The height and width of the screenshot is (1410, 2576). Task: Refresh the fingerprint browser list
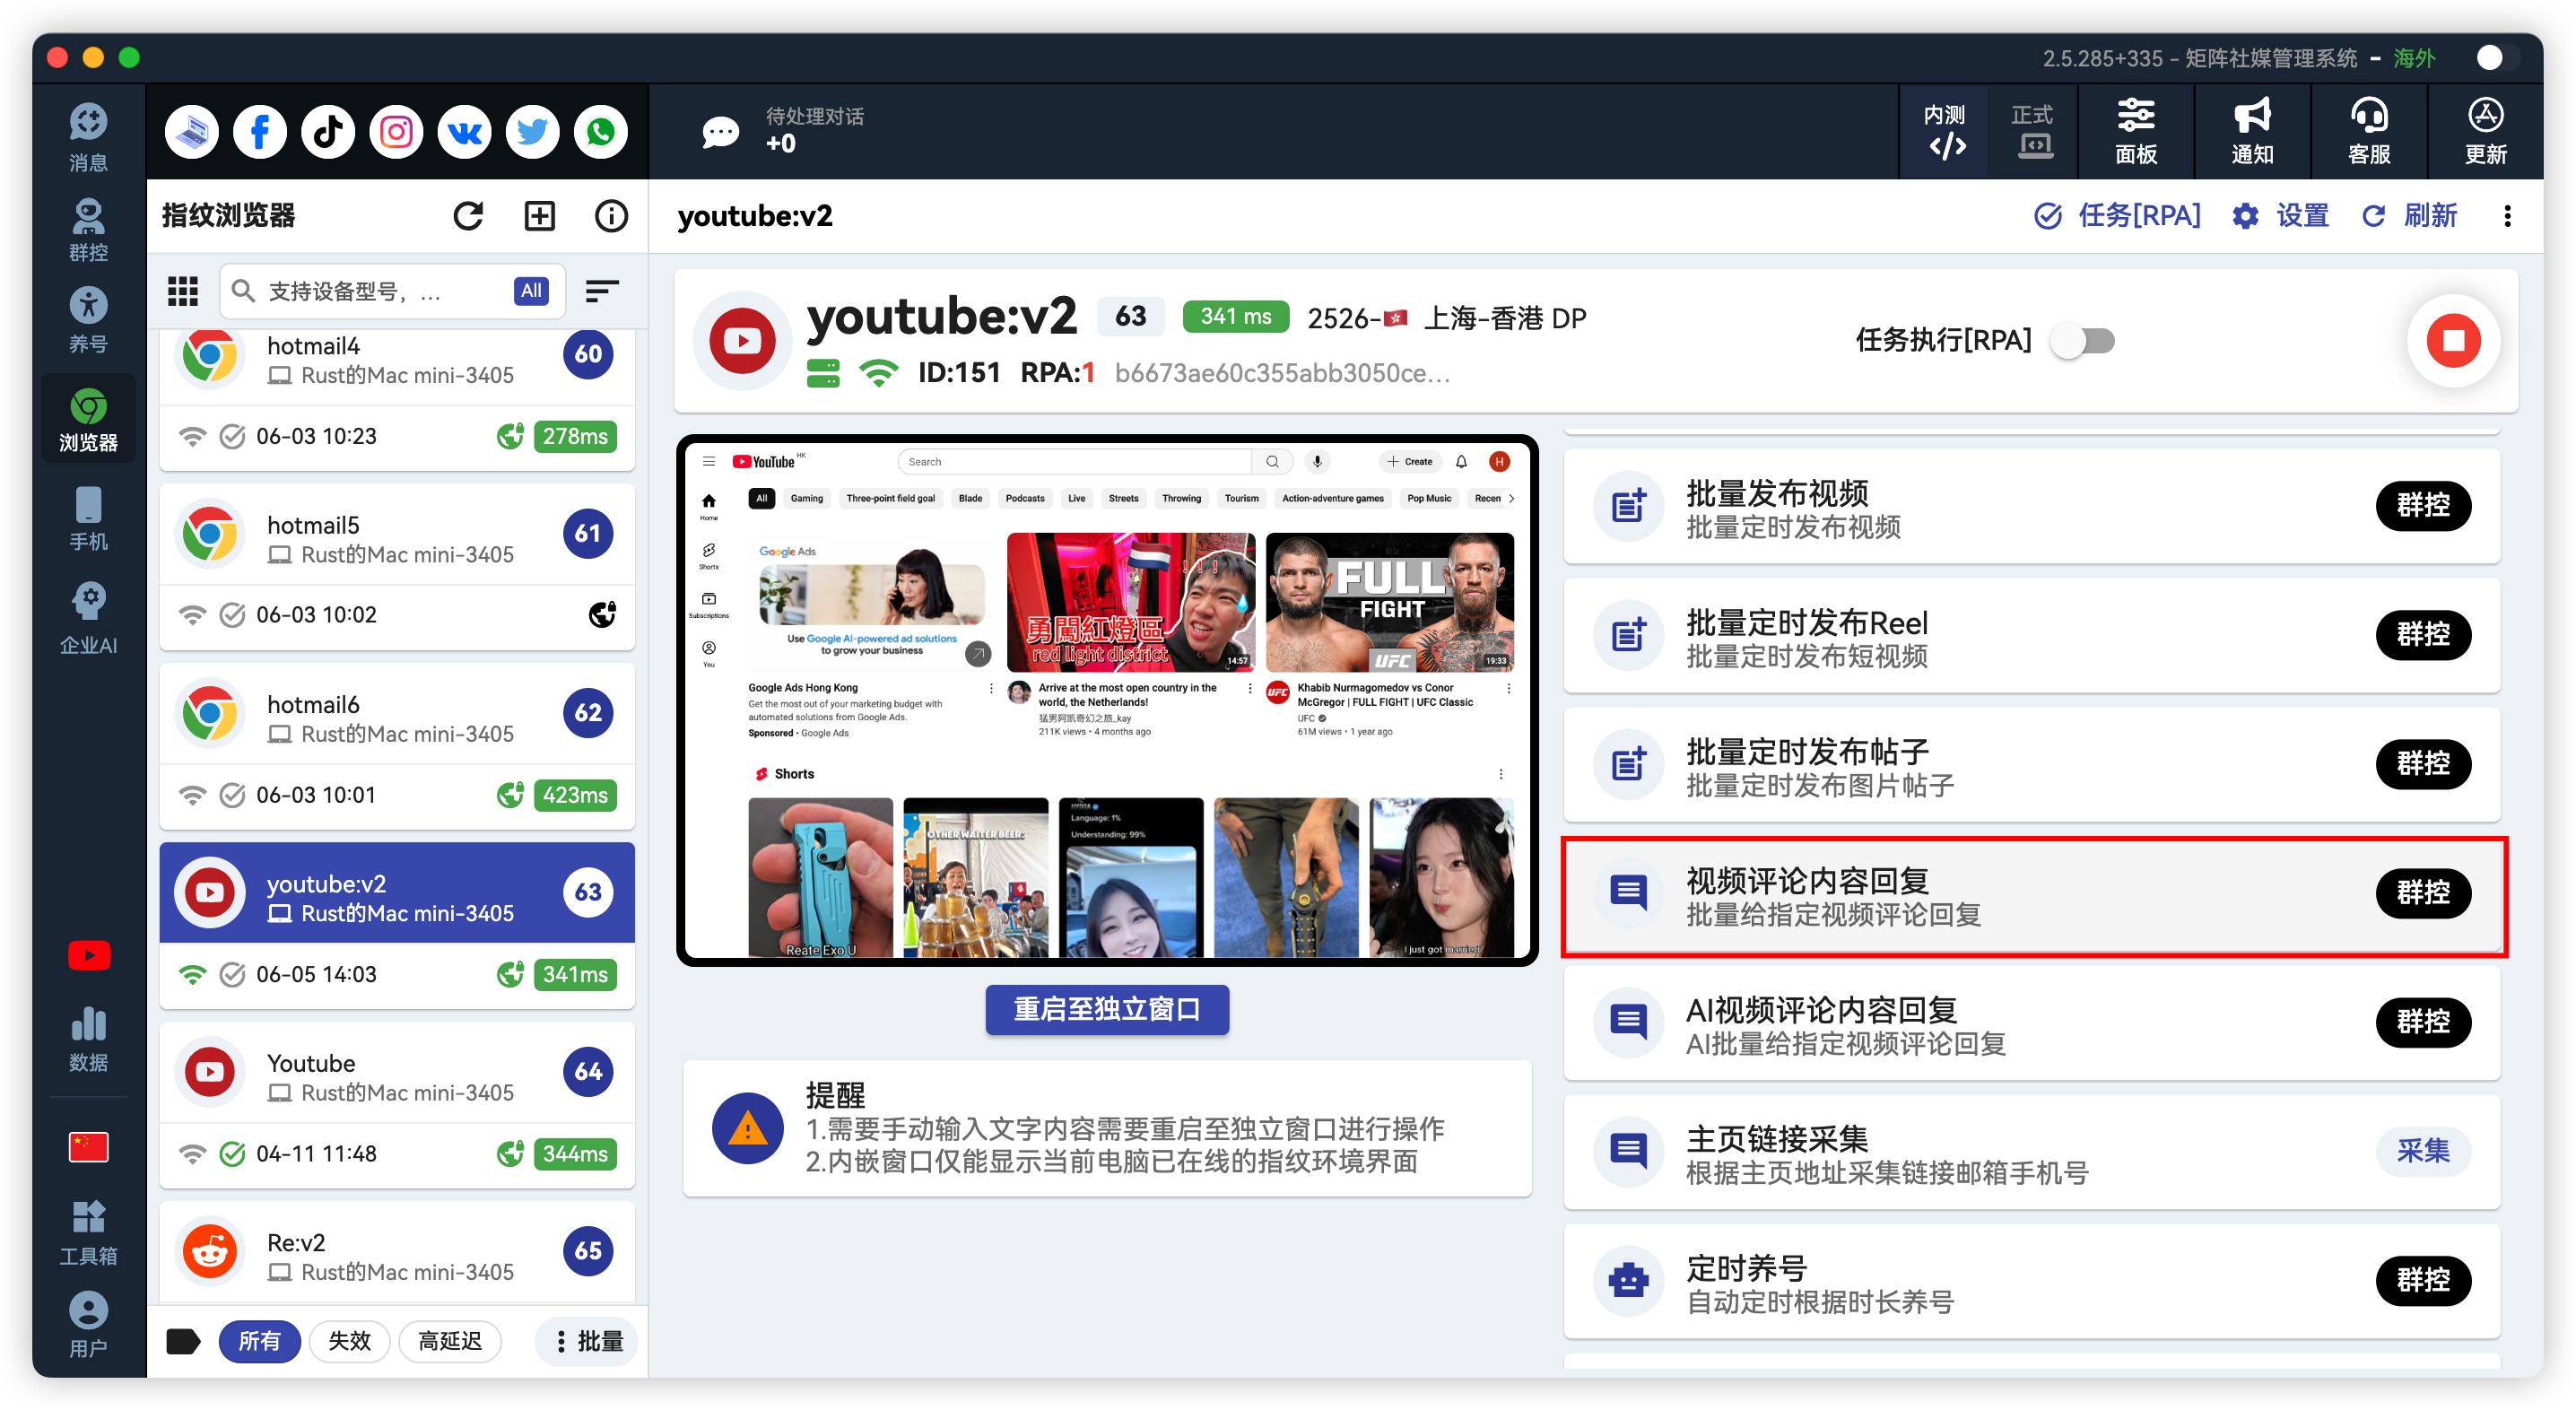(x=468, y=216)
